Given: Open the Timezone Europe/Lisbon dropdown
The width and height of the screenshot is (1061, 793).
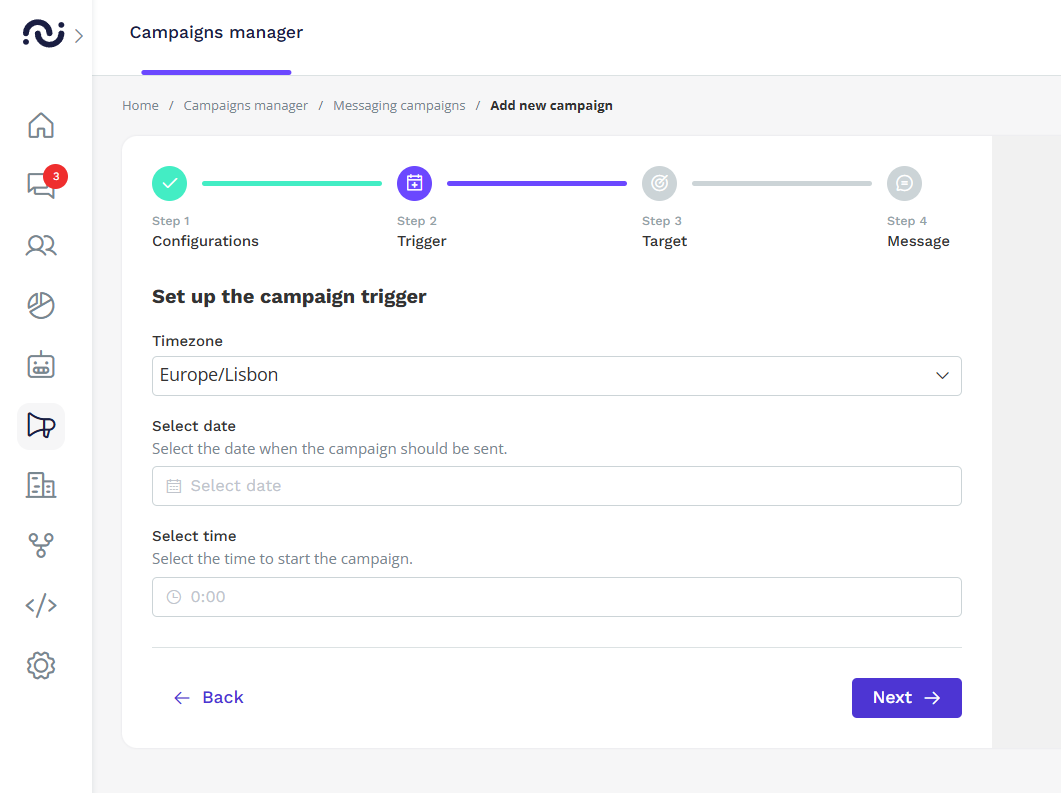Looking at the screenshot, I should 556,376.
